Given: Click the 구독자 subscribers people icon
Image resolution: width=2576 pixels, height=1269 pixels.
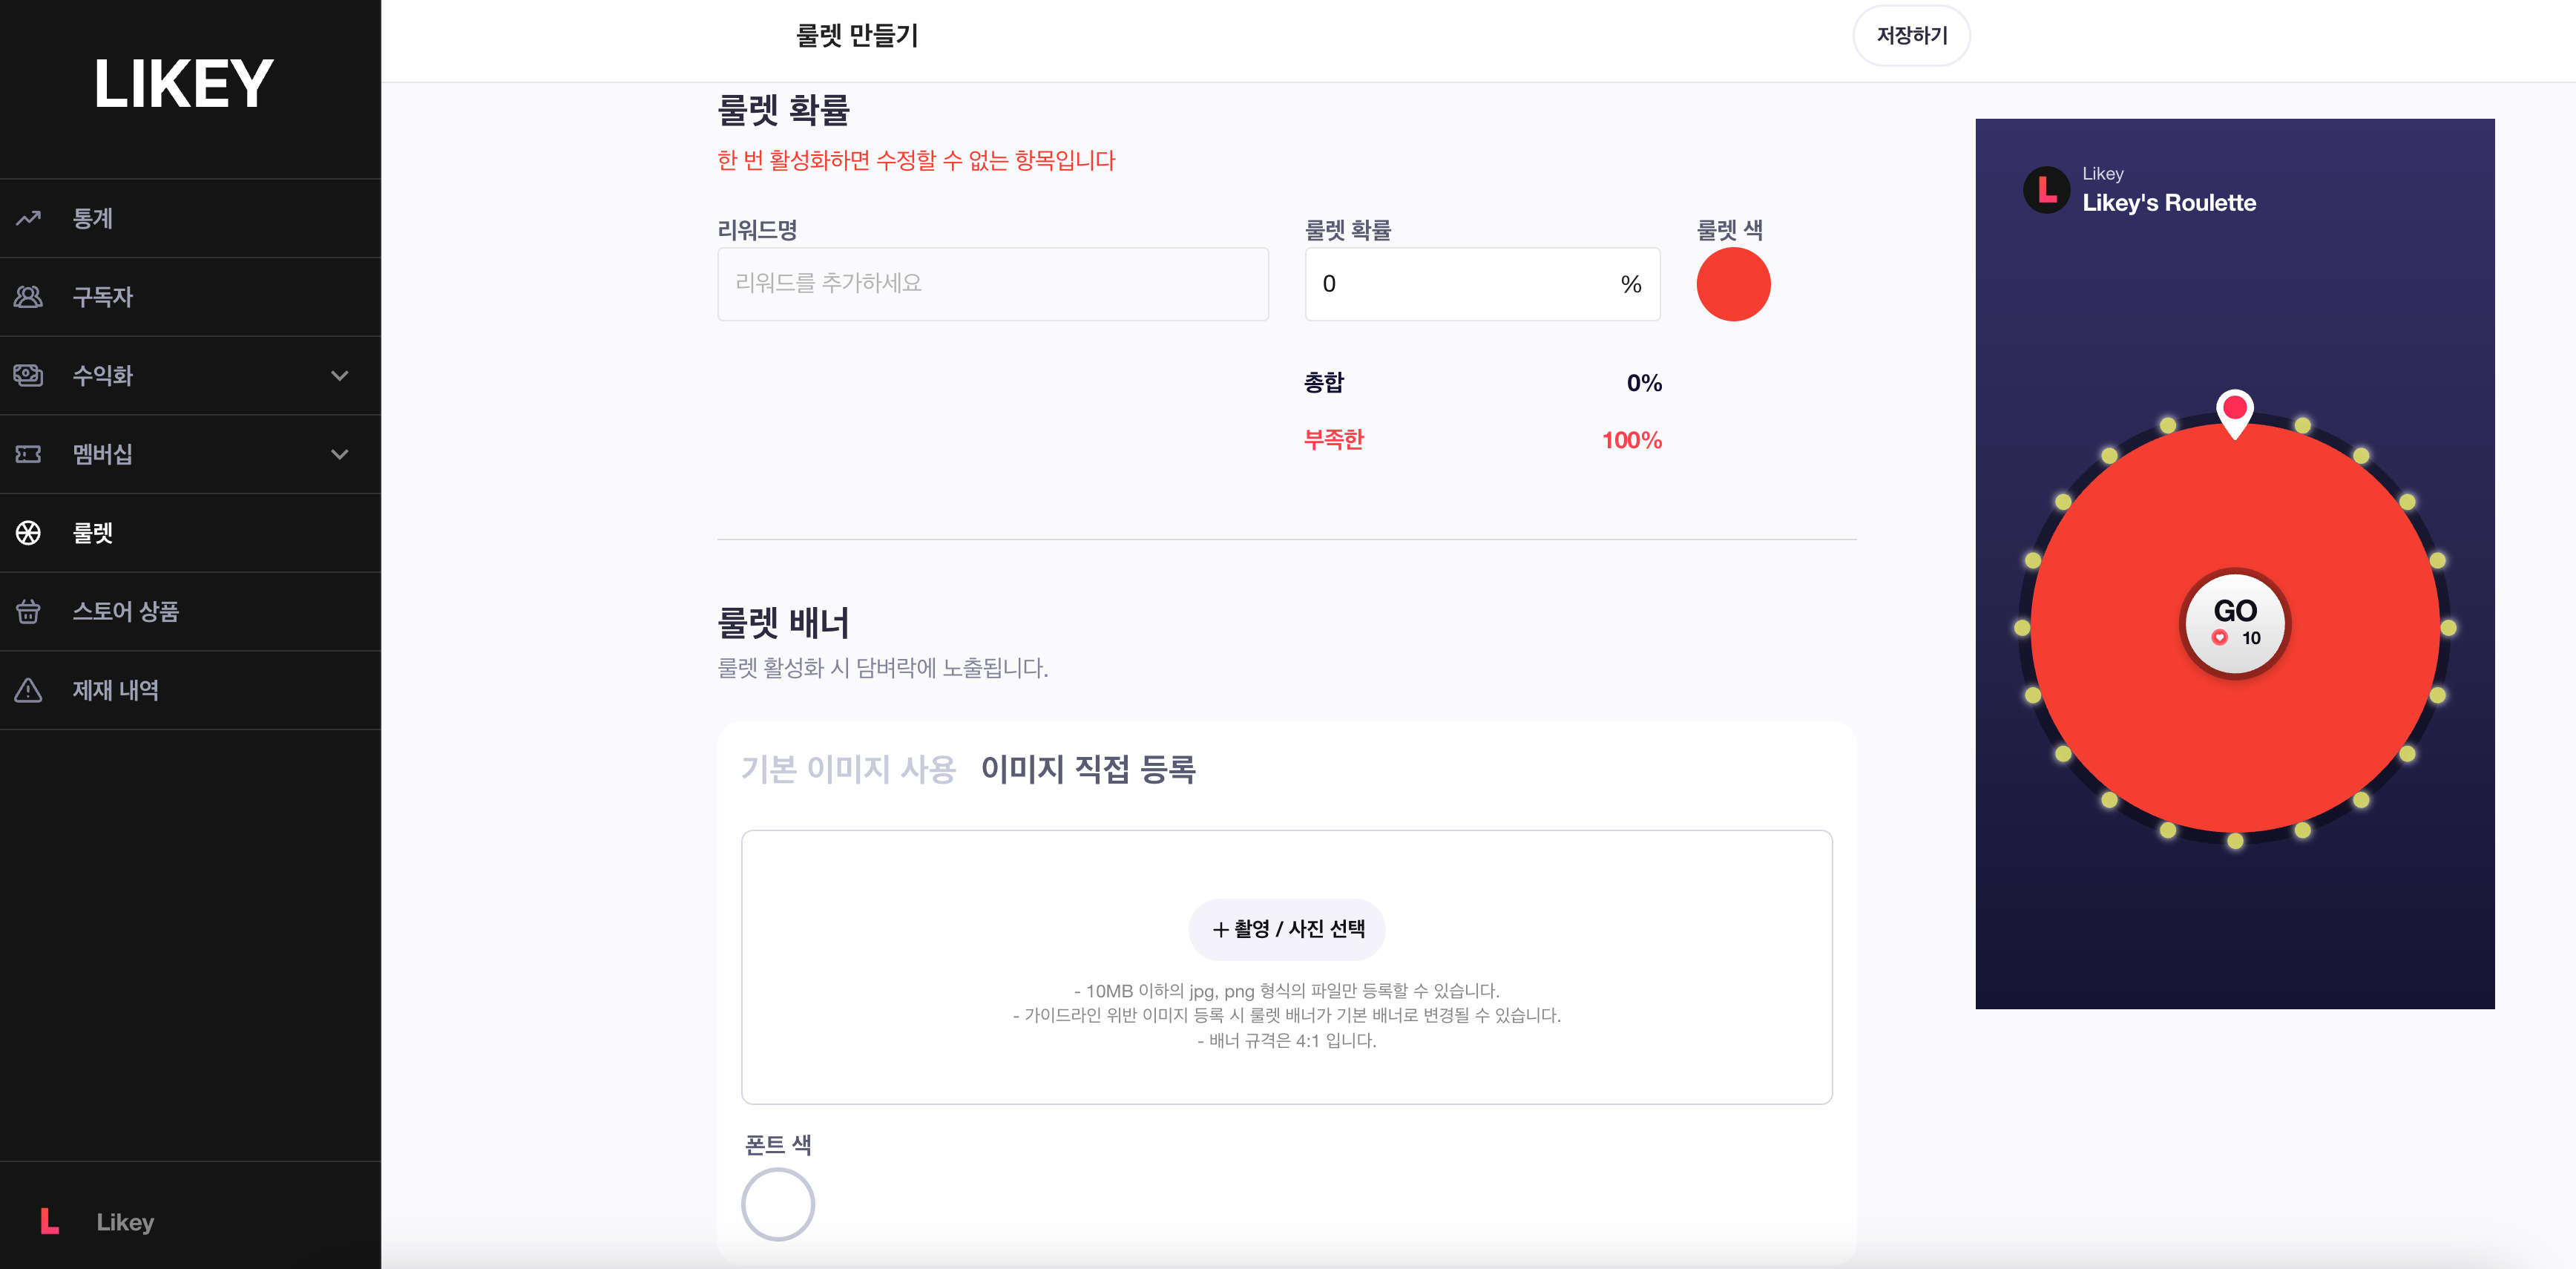Looking at the screenshot, I should tap(28, 297).
